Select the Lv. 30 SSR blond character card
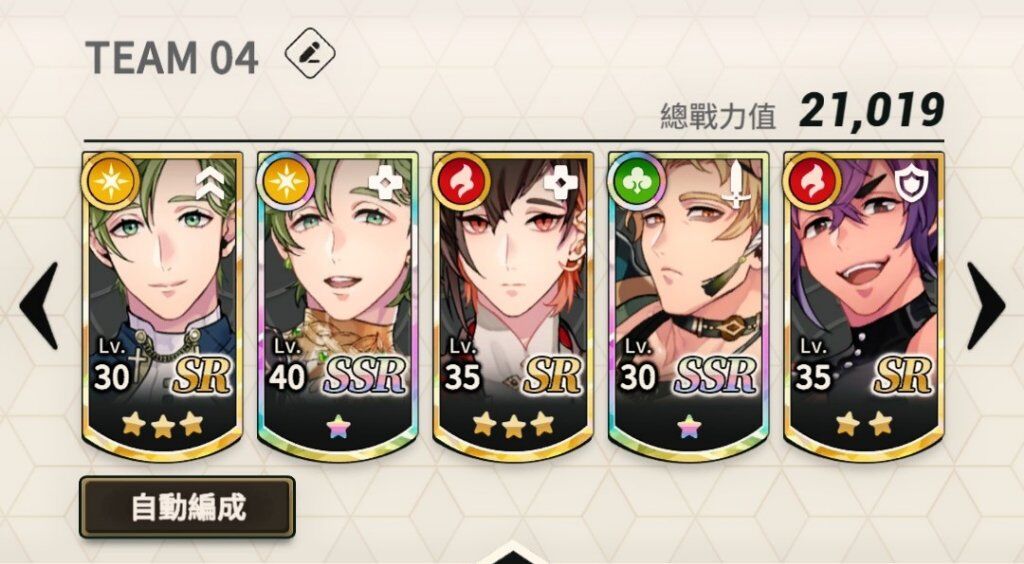Image resolution: width=1024 pixels, height=564 pixels. (688, 305)
